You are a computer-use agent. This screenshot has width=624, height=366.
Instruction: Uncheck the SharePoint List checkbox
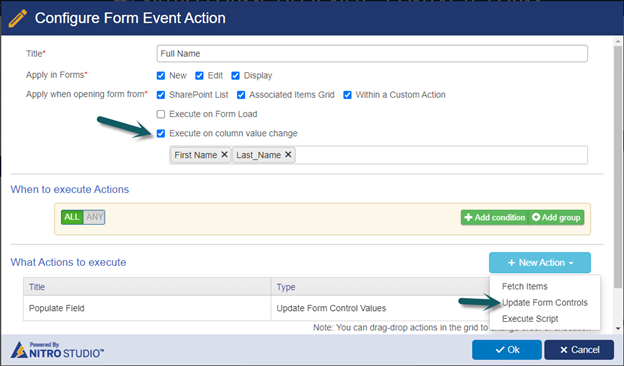[x=161, y=95]
